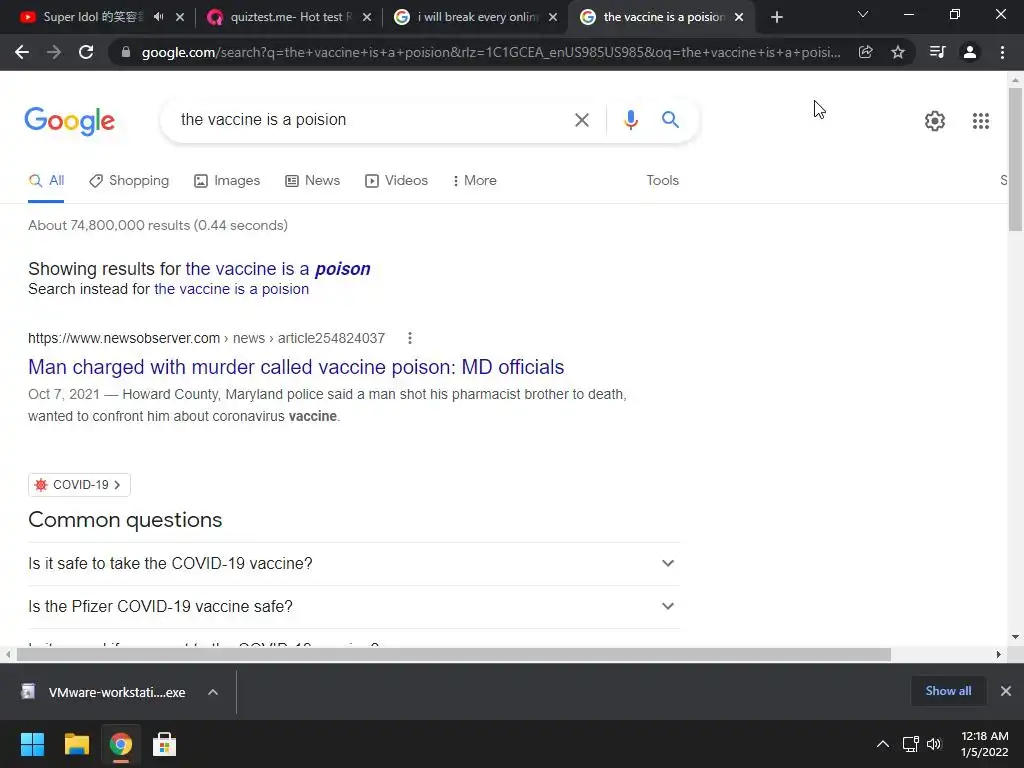Viewport: 1024px width, 768px height.
Task: Select the All search tab
Action: [x=46, y=181]
